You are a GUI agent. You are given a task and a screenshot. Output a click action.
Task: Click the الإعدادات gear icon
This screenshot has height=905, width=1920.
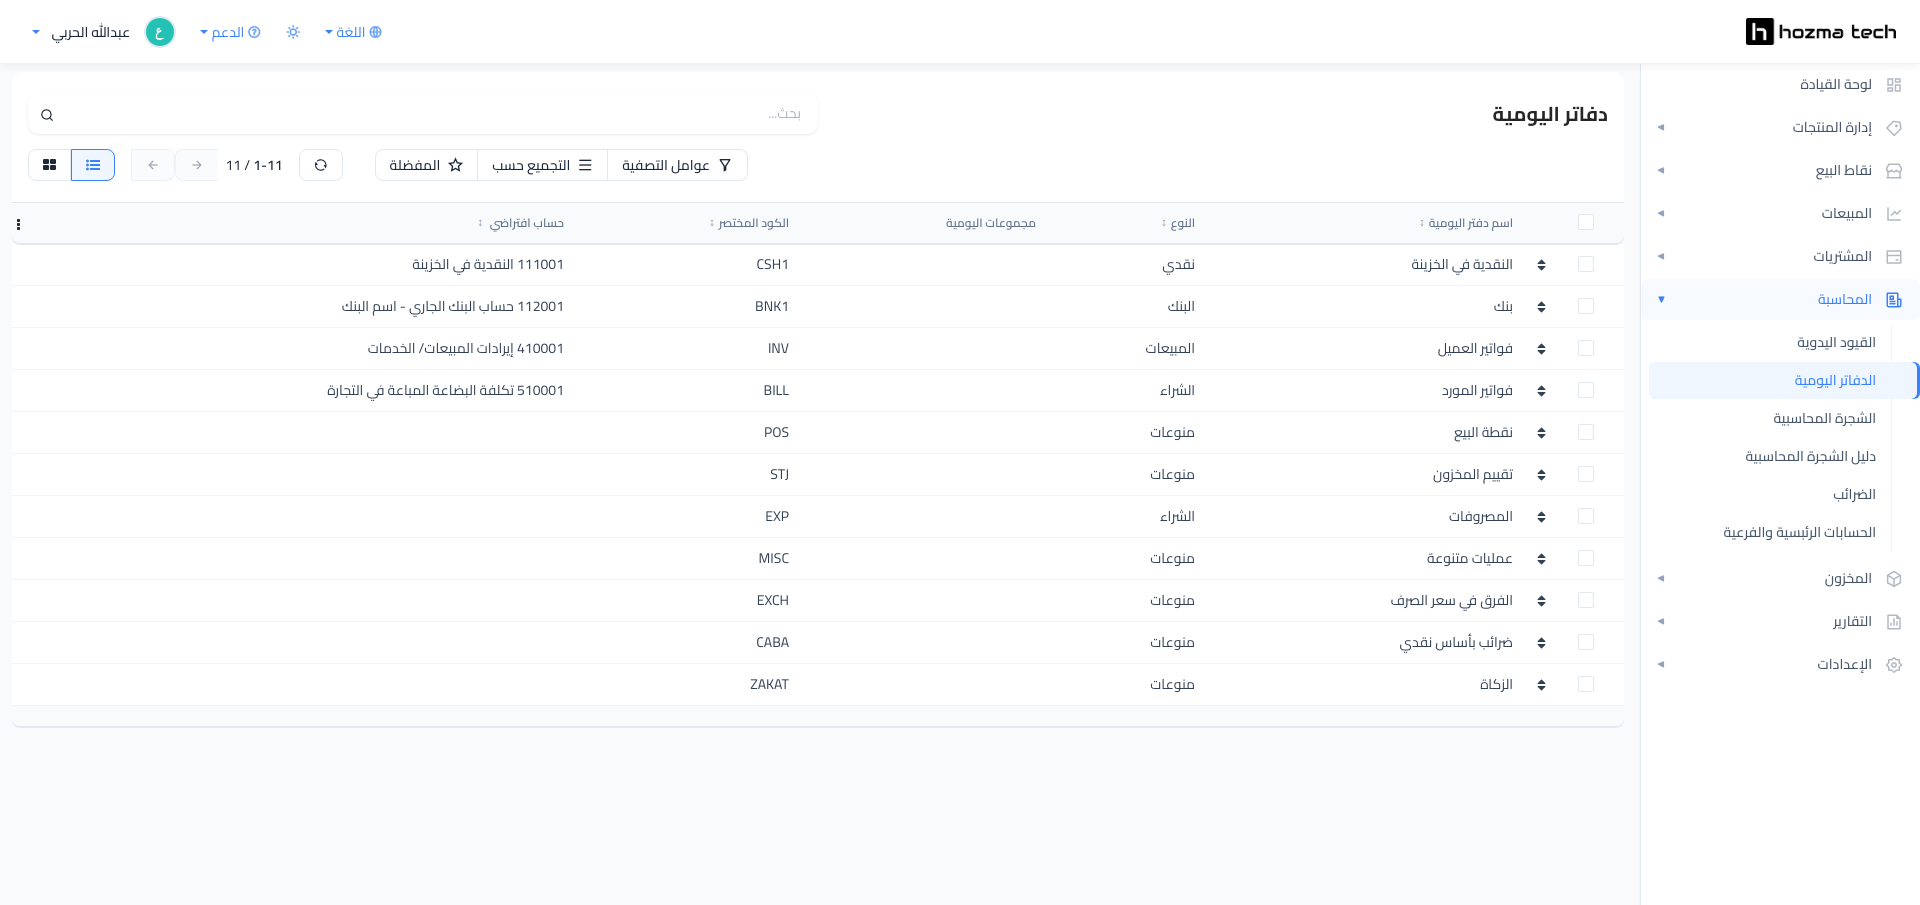pyautogui.click(x=1893, y=665)
